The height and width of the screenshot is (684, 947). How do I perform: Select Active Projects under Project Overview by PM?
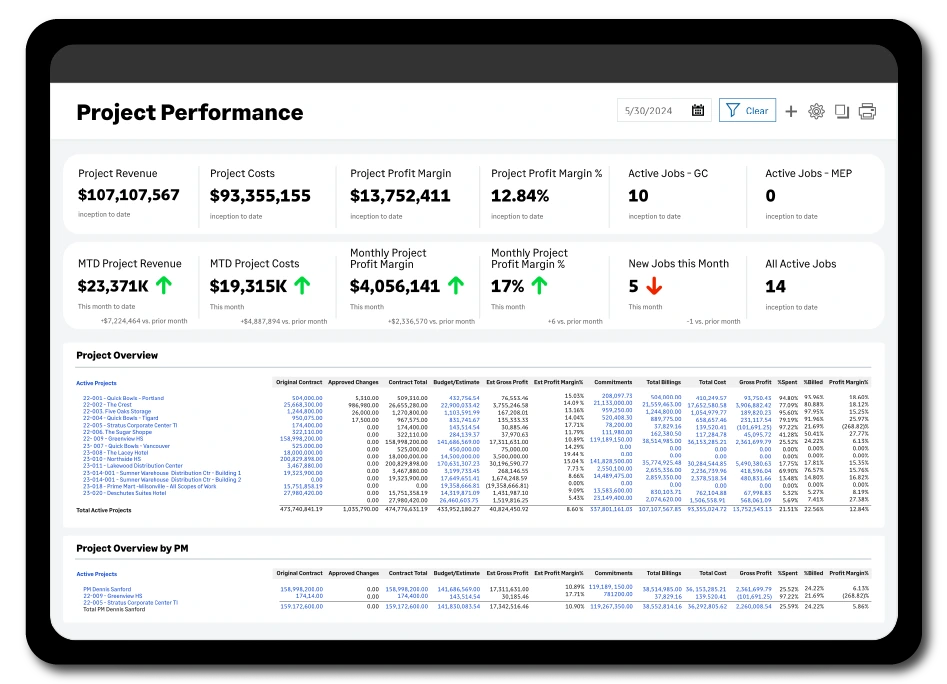(x=97, y=574)
